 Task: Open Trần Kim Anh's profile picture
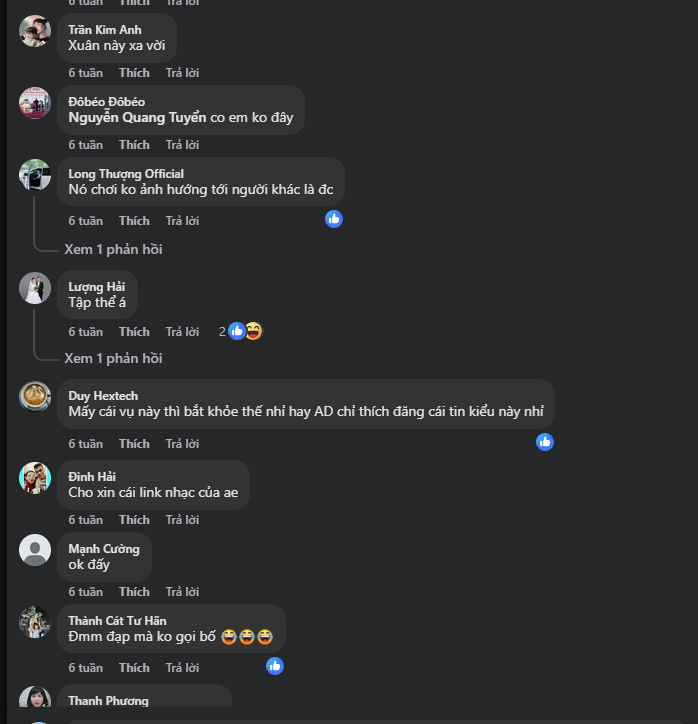[x=35, y=31]
